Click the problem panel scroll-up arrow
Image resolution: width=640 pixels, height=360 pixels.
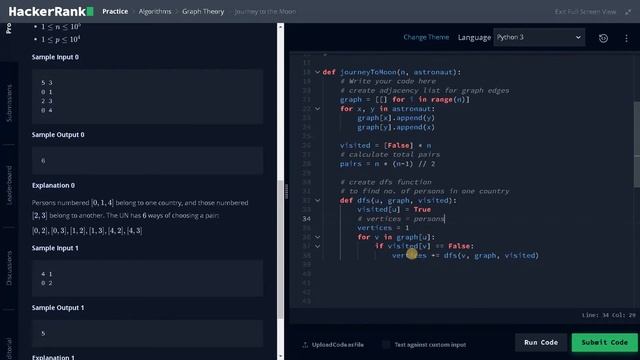280,27
